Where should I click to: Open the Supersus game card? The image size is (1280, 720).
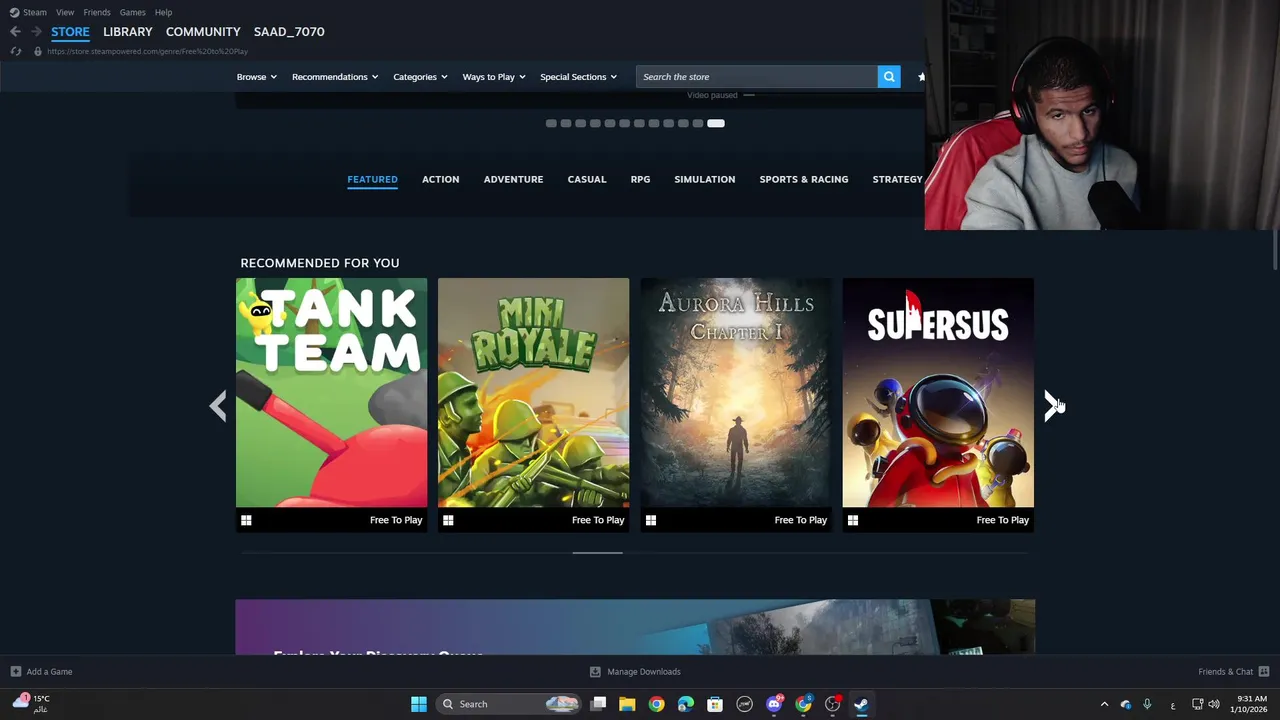tap(938, 405)
